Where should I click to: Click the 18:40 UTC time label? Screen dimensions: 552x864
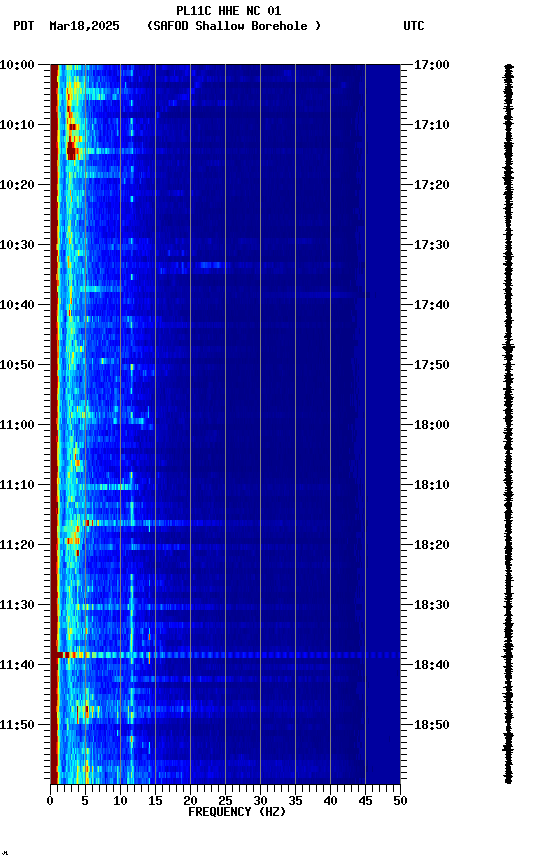point(432,665)
